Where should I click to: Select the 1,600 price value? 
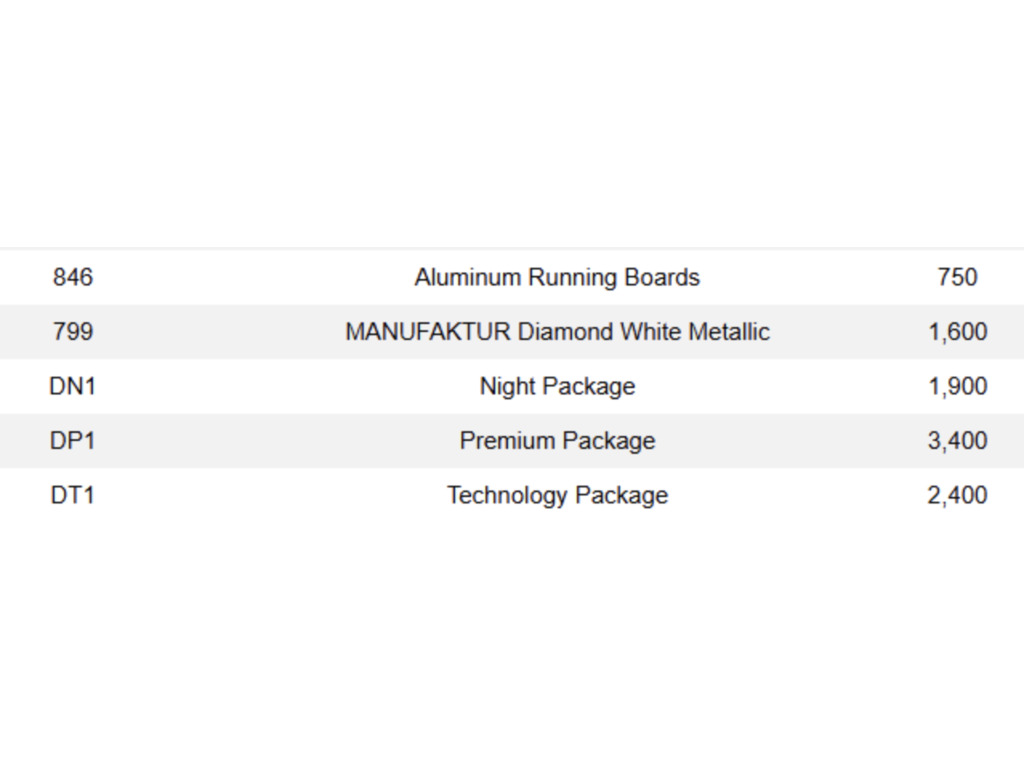click(x=957, y=332)
